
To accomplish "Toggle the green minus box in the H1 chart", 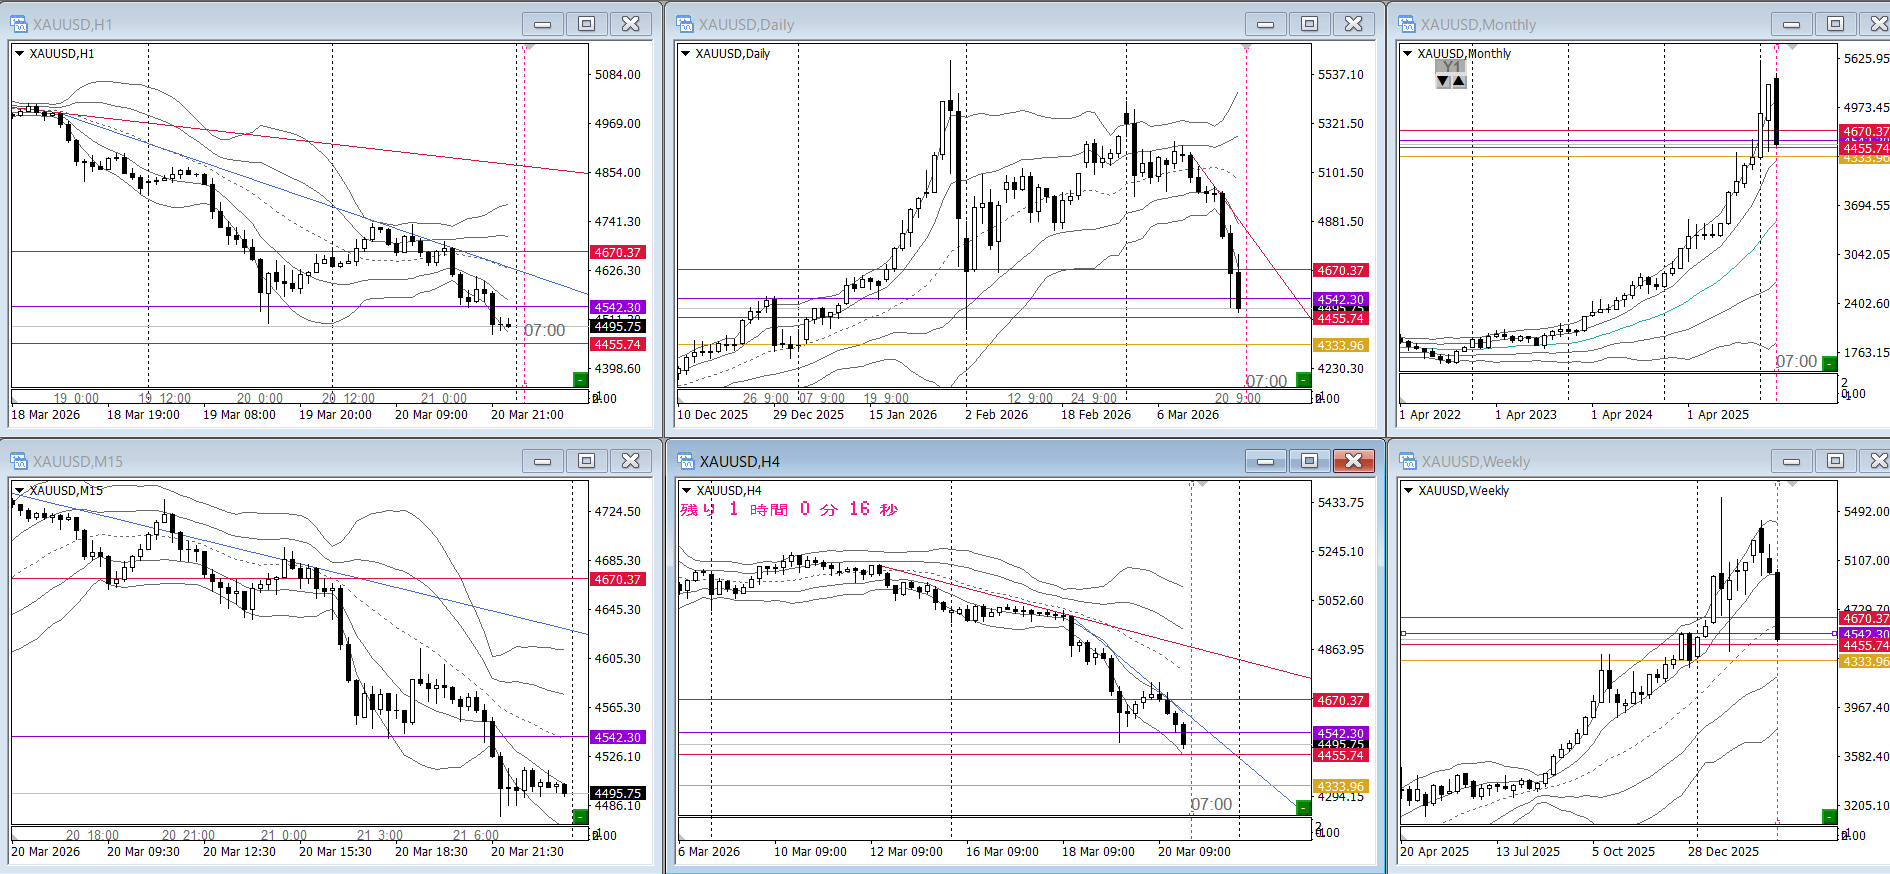I will [580, 379].
